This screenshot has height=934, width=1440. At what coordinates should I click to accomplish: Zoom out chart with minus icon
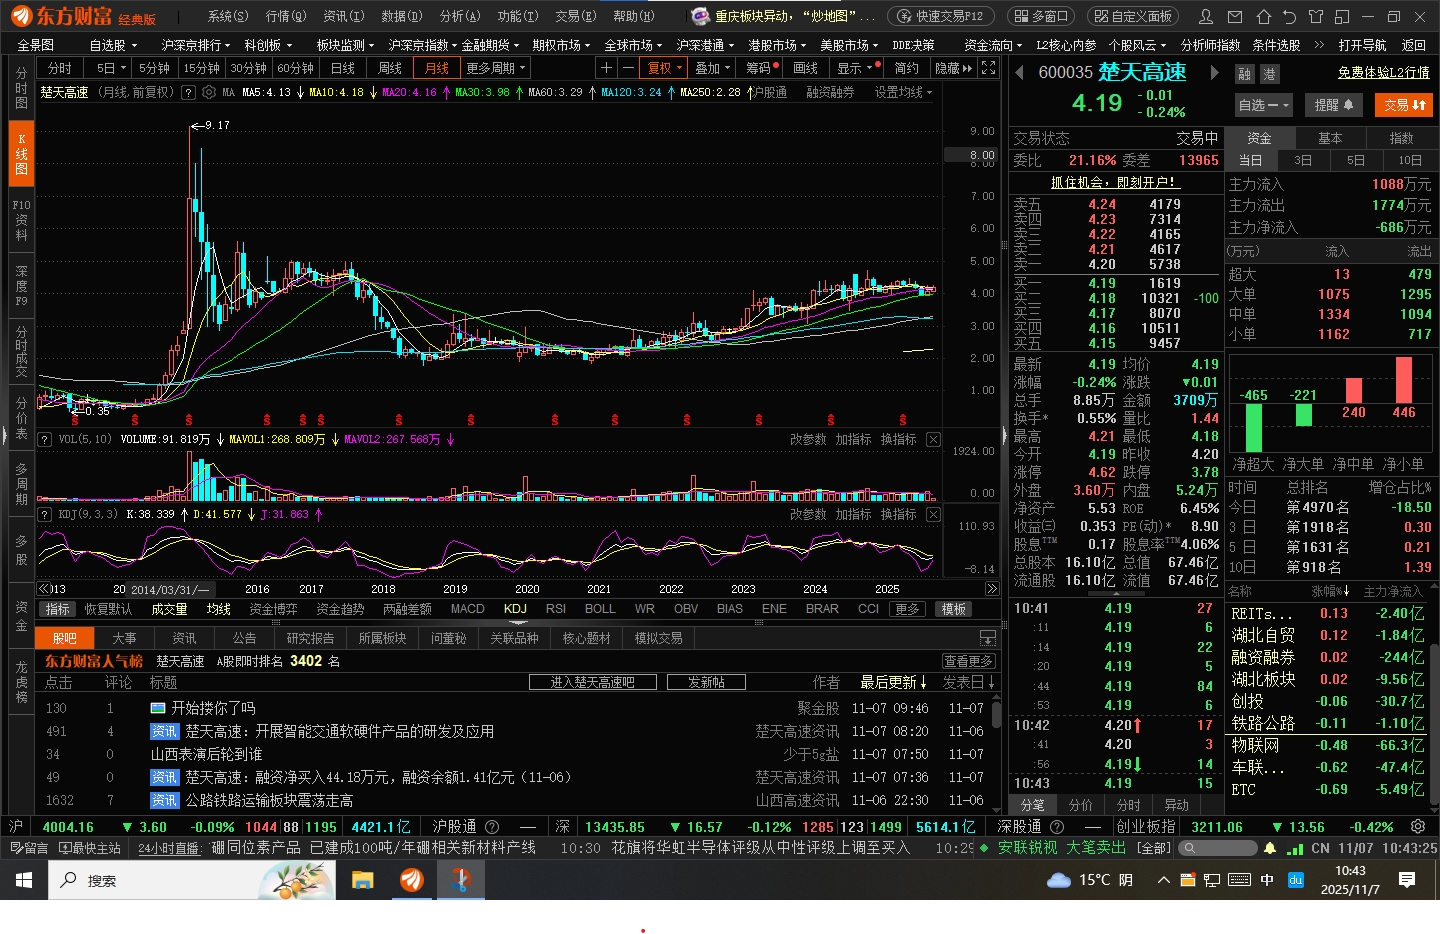627,68
